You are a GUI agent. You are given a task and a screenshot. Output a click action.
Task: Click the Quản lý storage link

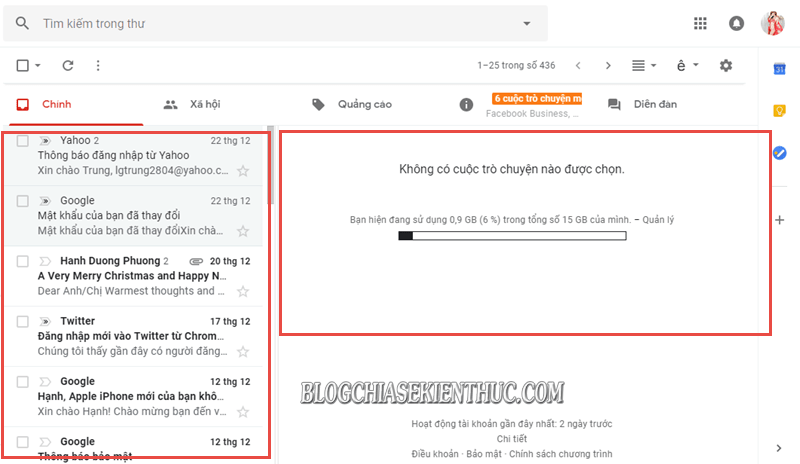[x=658, y=220]
